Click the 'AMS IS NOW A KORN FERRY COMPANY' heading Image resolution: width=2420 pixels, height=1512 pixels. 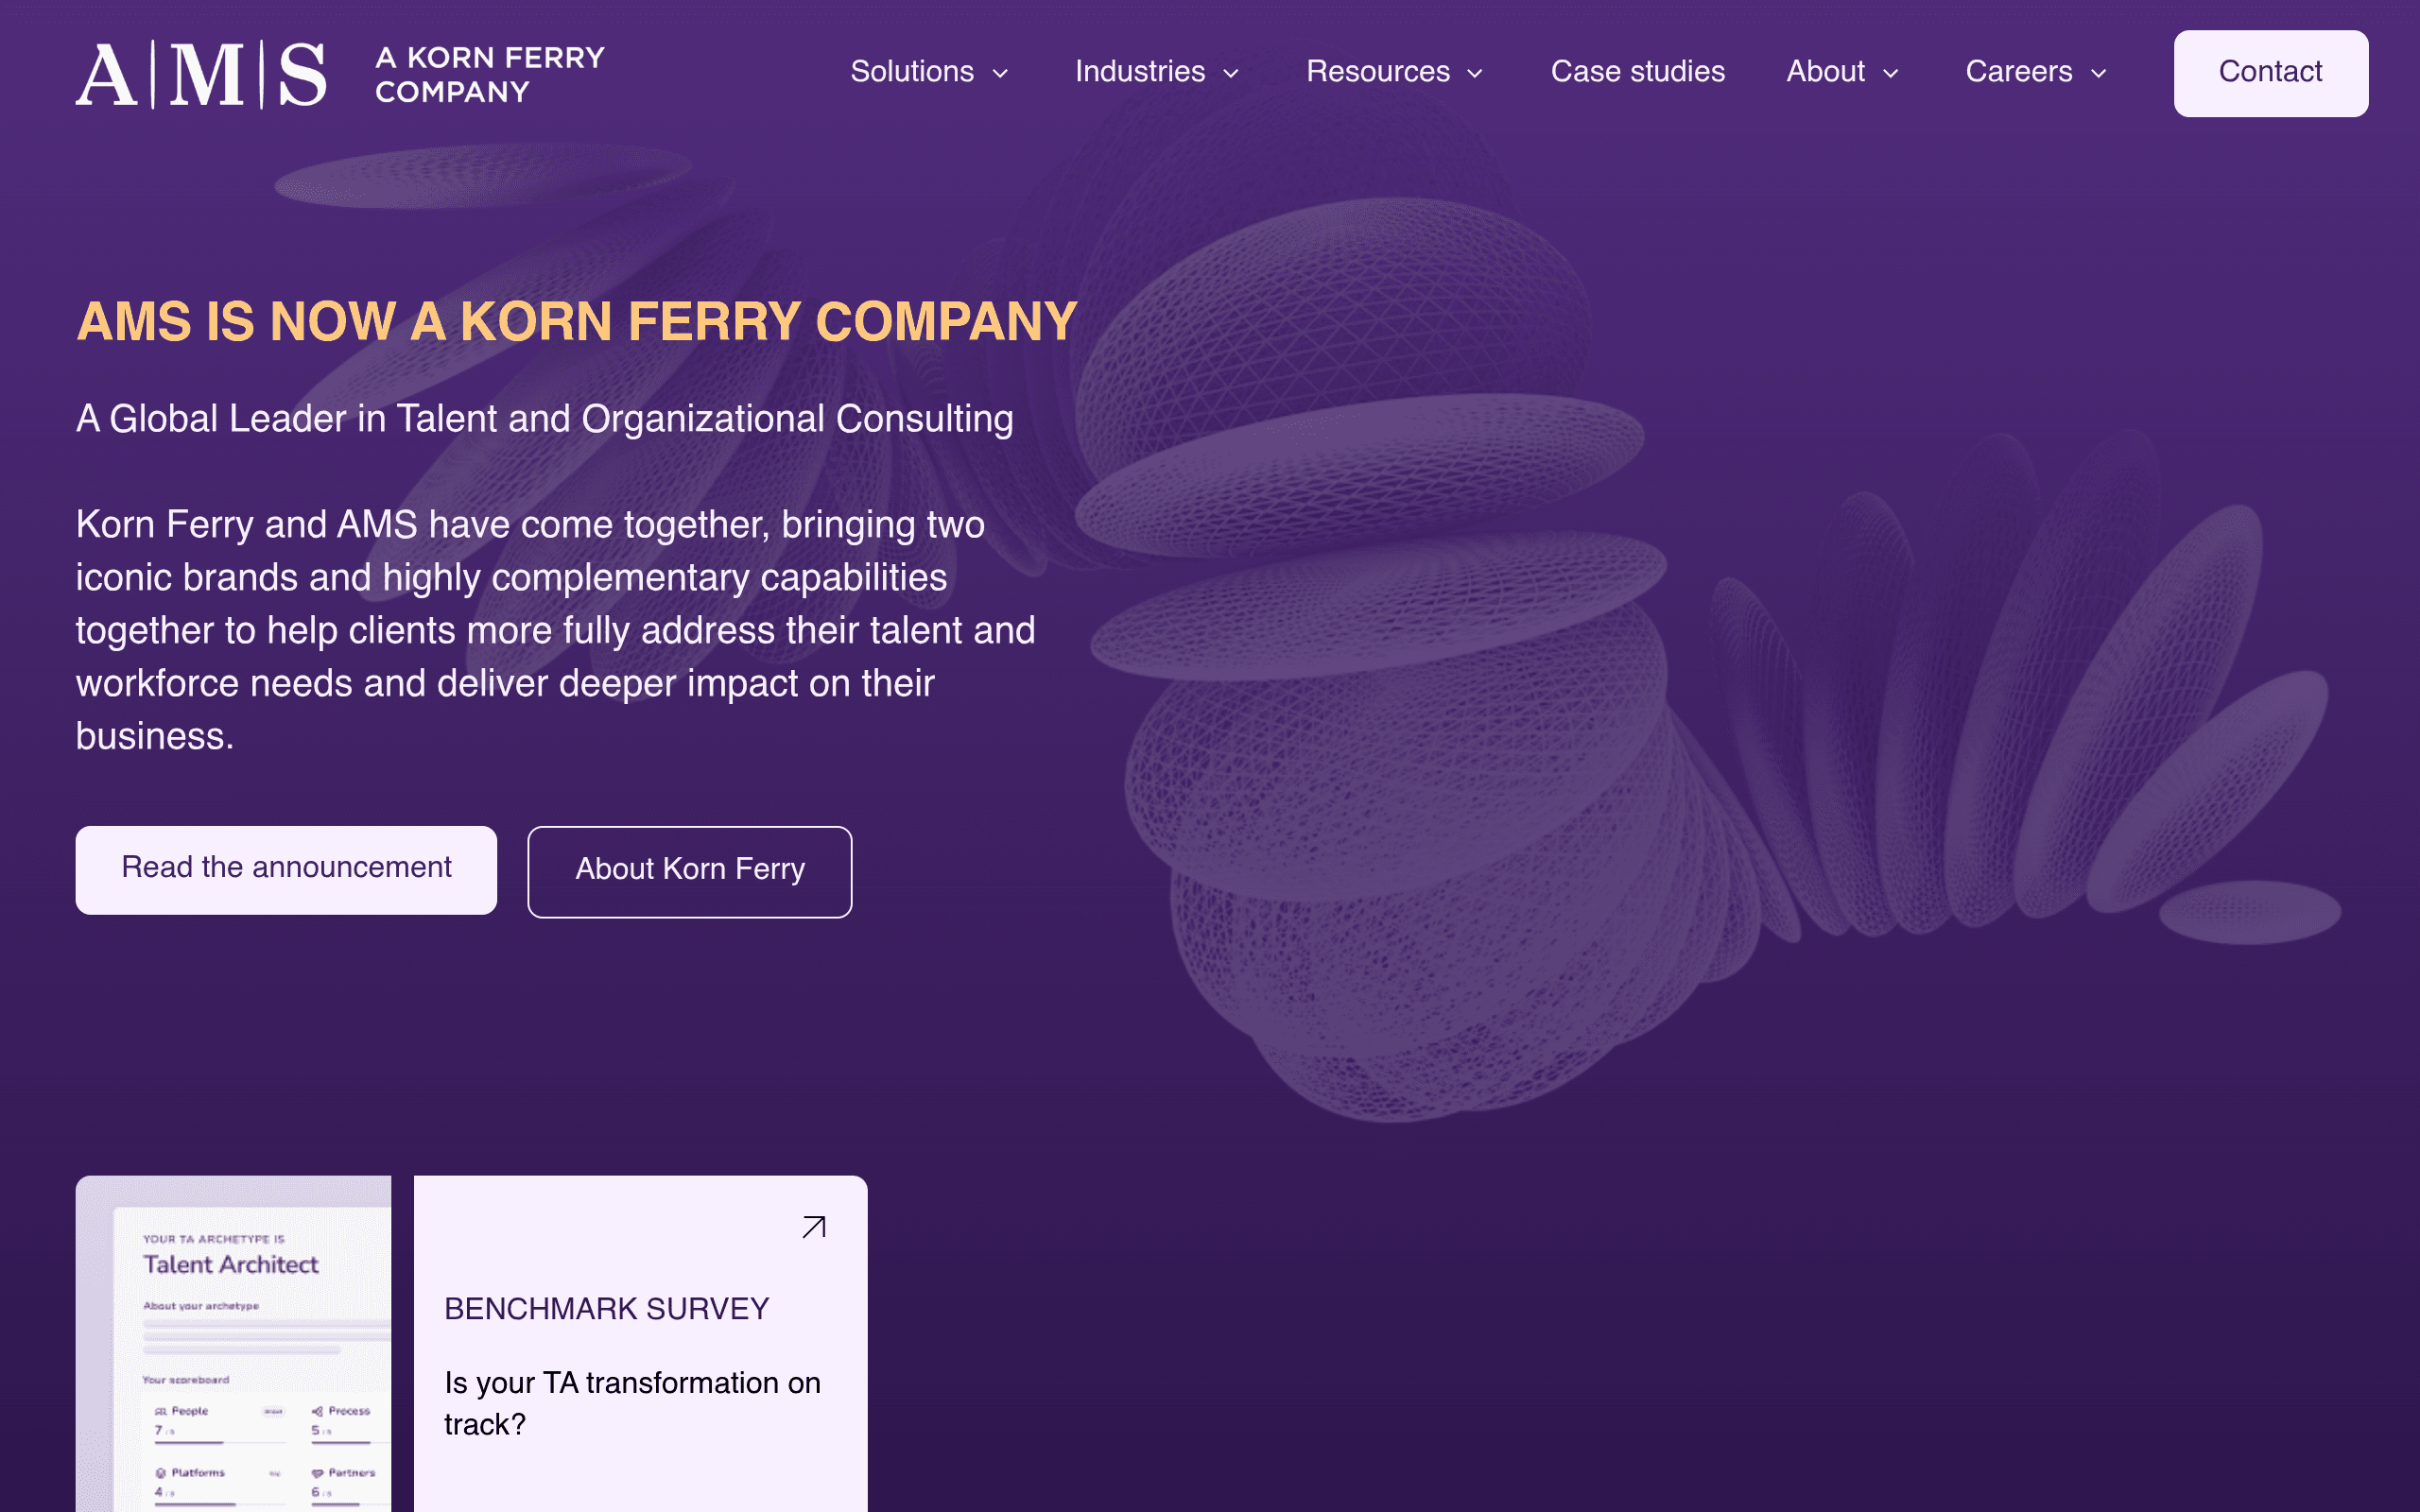[577, 322]
